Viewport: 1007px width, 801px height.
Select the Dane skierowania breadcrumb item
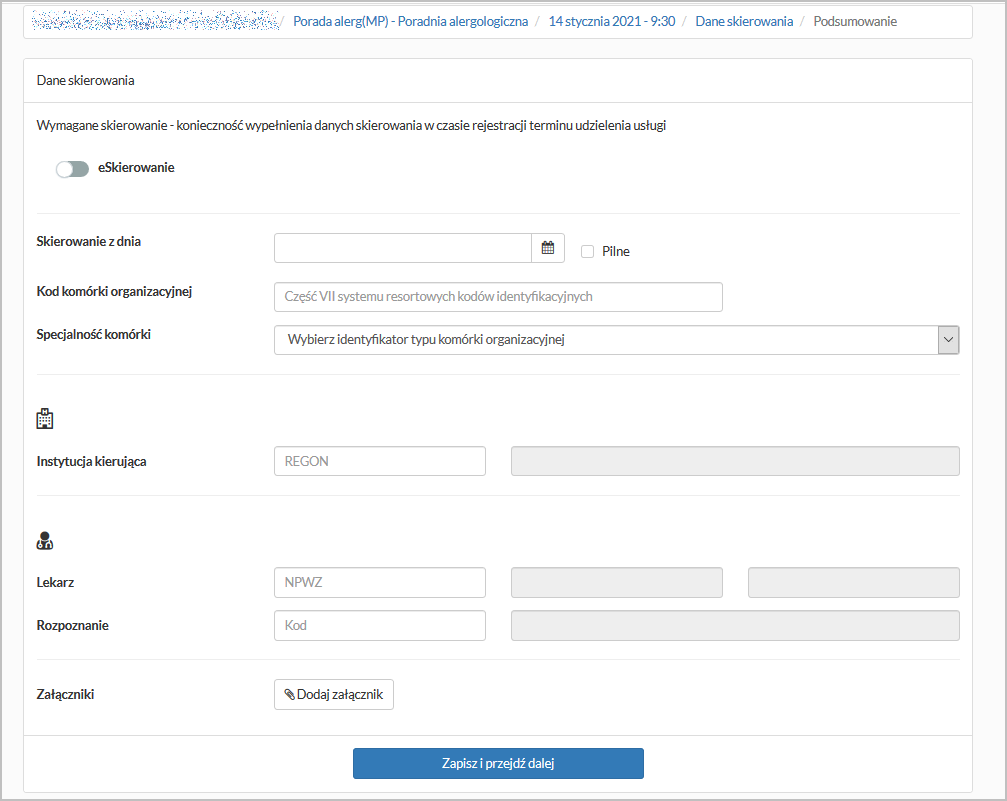tap(744, 19)
